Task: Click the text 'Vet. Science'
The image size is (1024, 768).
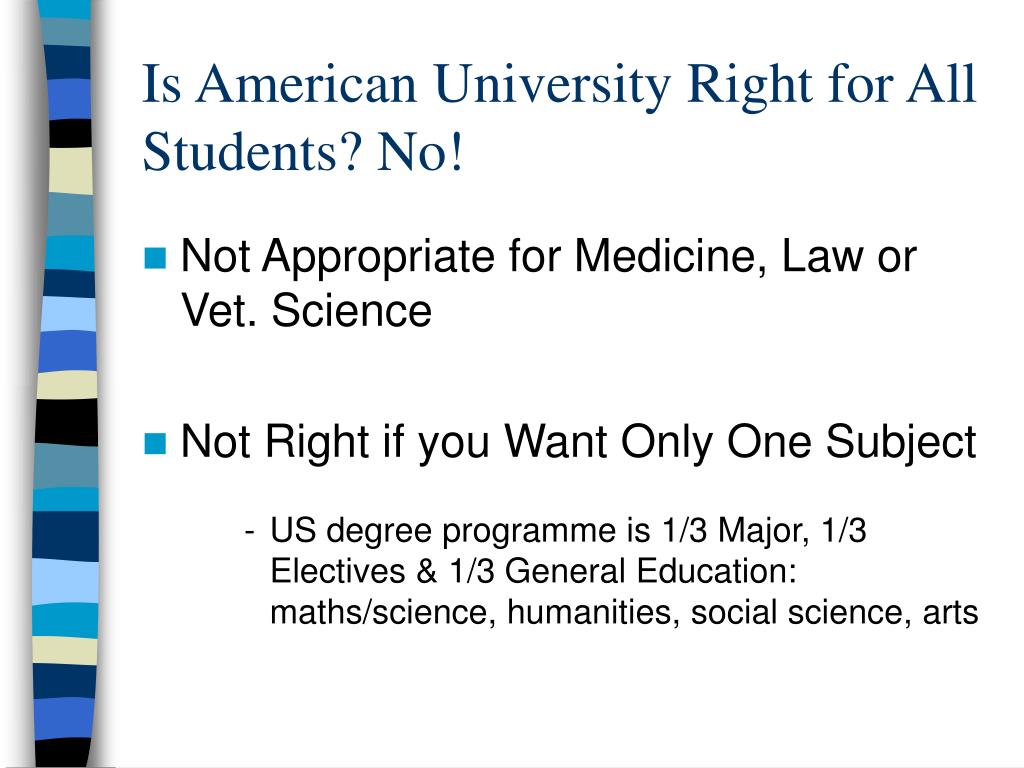Action: point(306,310)
